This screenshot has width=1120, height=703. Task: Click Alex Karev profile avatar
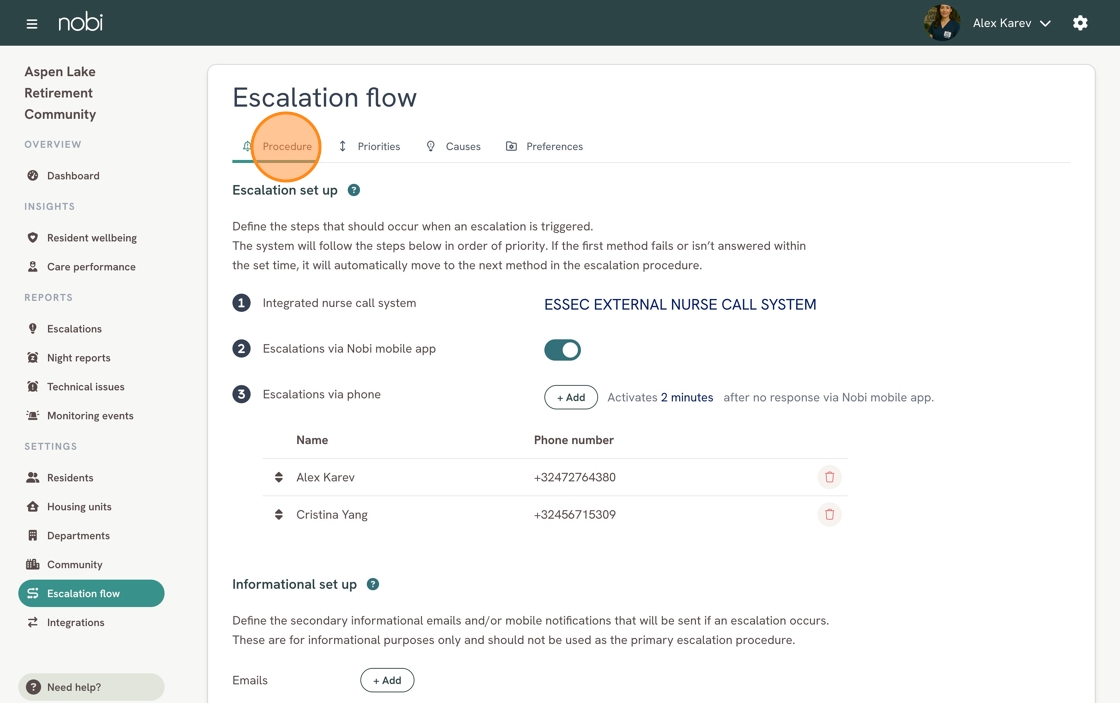pos(941,23)
